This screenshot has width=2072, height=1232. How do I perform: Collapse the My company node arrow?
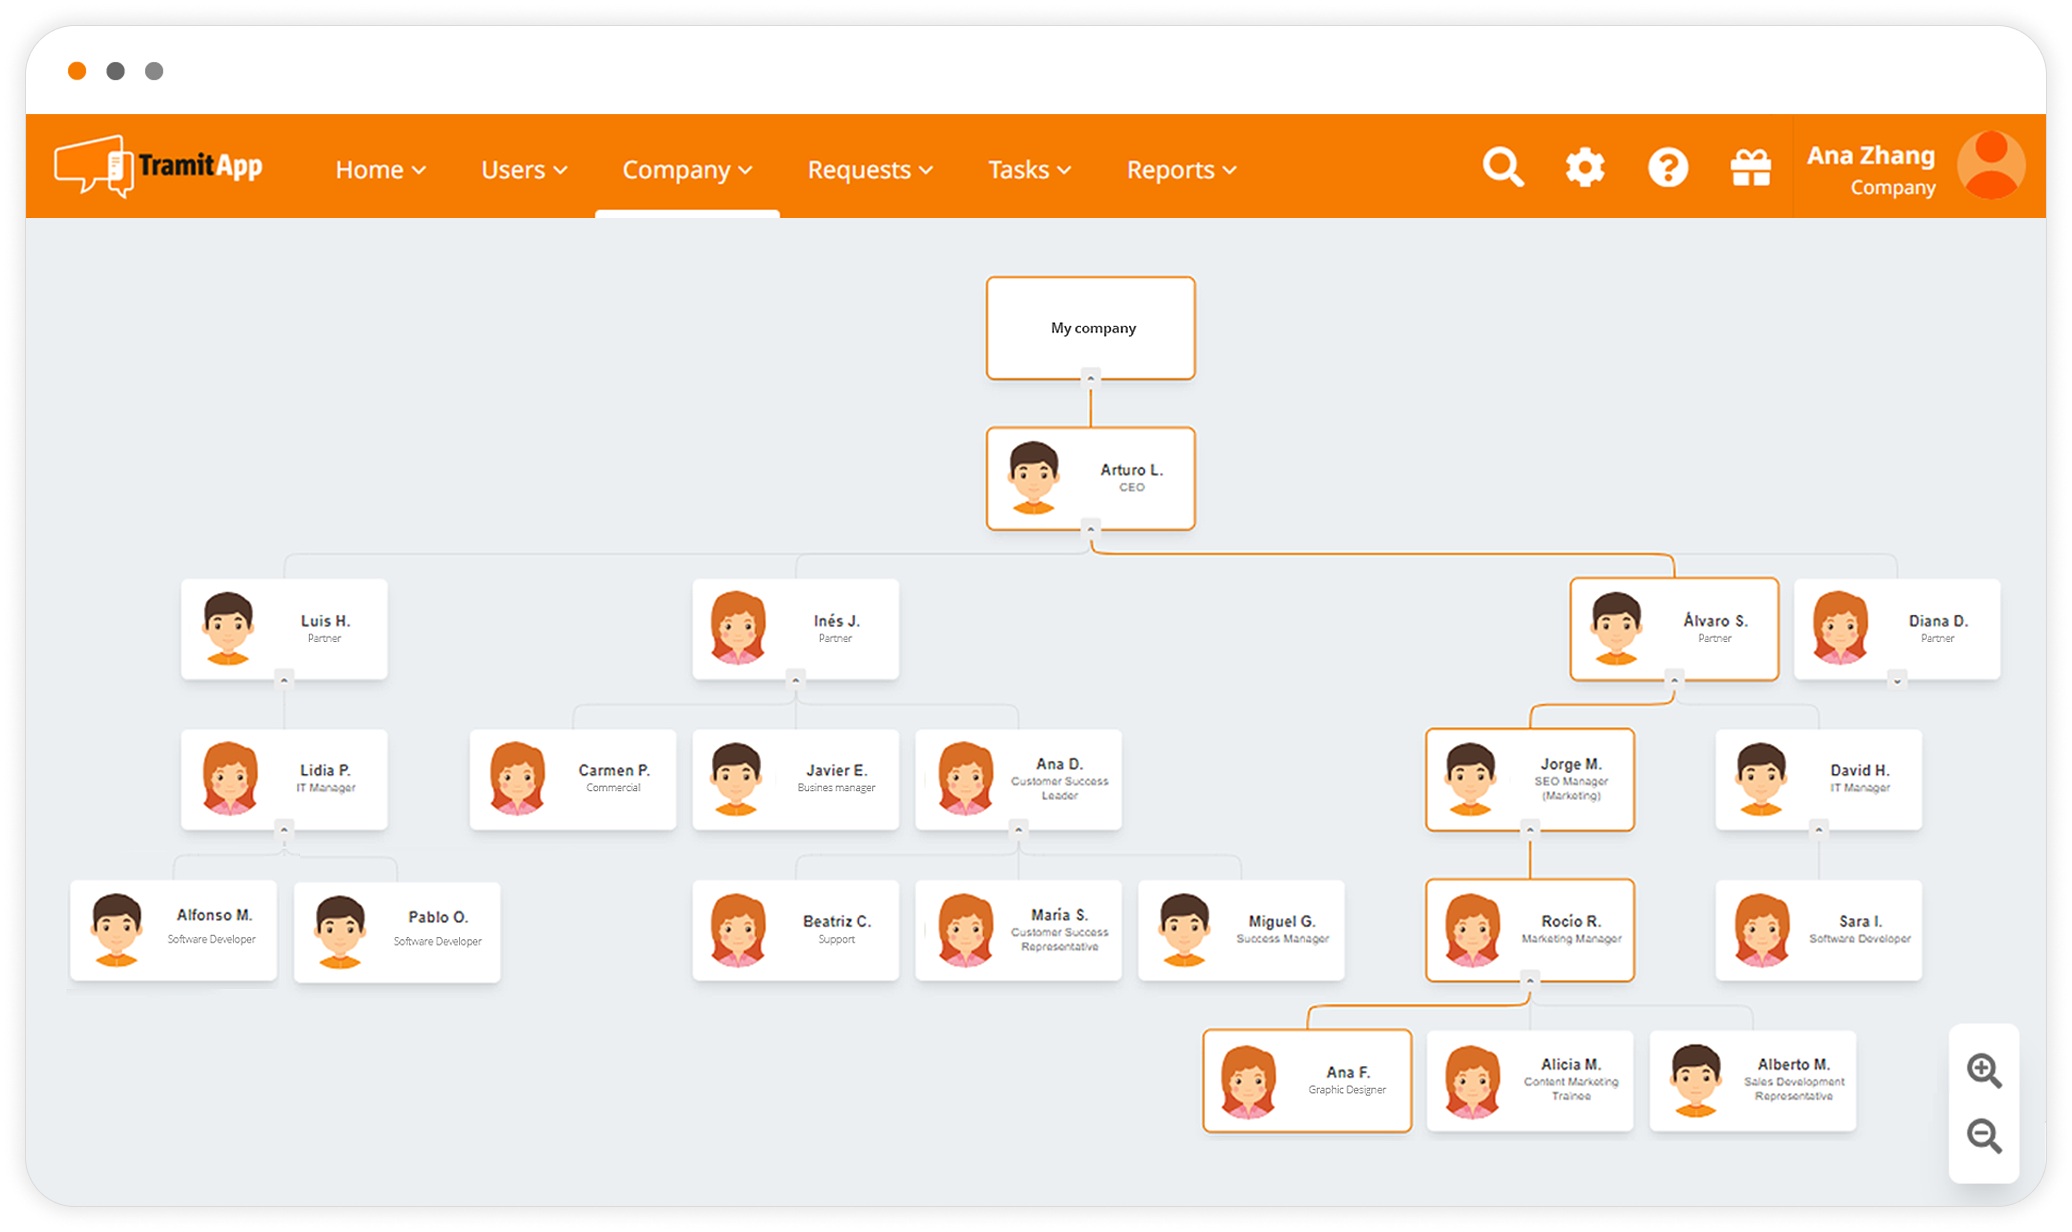(1091, 377)
